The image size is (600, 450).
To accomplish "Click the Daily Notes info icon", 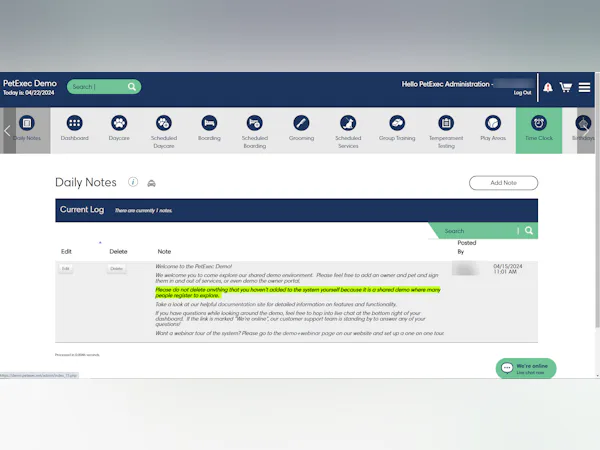I will [133, 182].
